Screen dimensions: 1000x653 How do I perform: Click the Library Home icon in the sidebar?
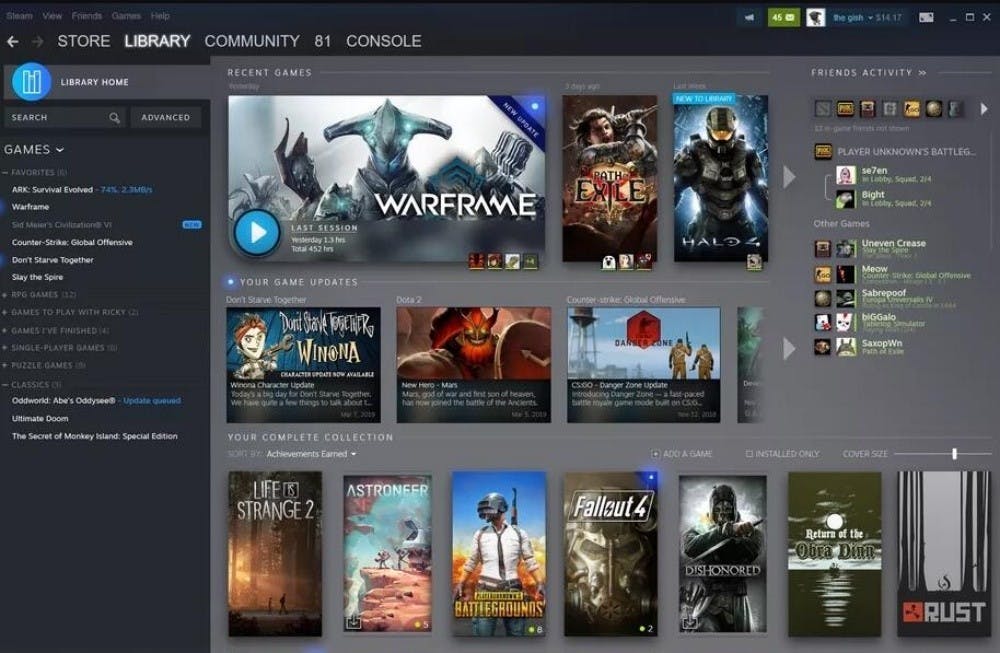click(32, 82)
